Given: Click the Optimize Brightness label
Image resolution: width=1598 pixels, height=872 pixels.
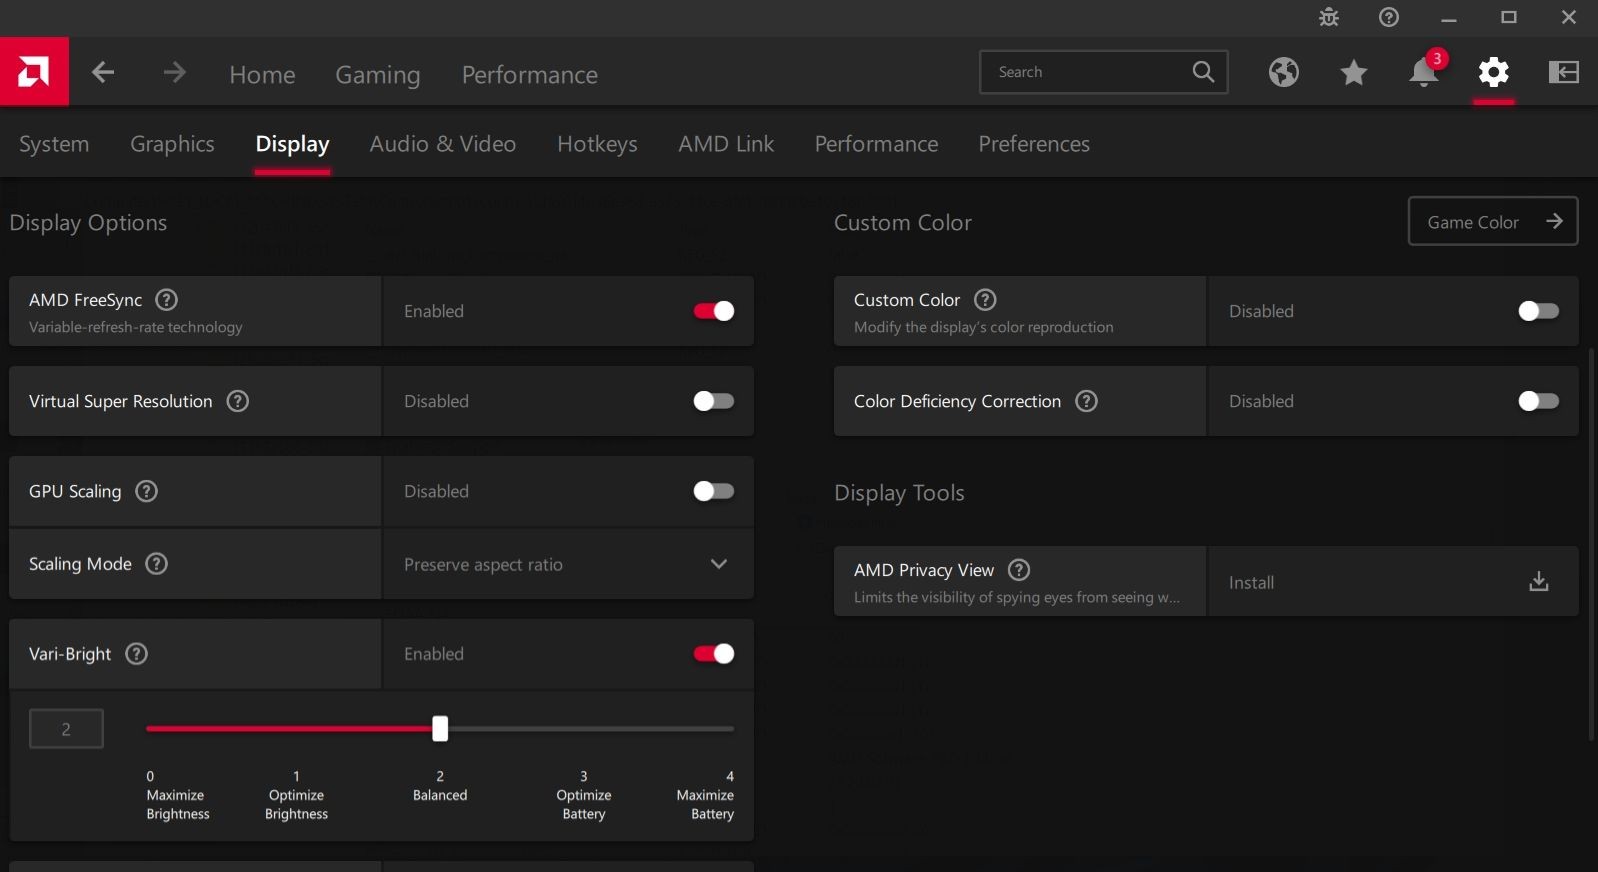Looking at the screenshot, I should (296, 805).
